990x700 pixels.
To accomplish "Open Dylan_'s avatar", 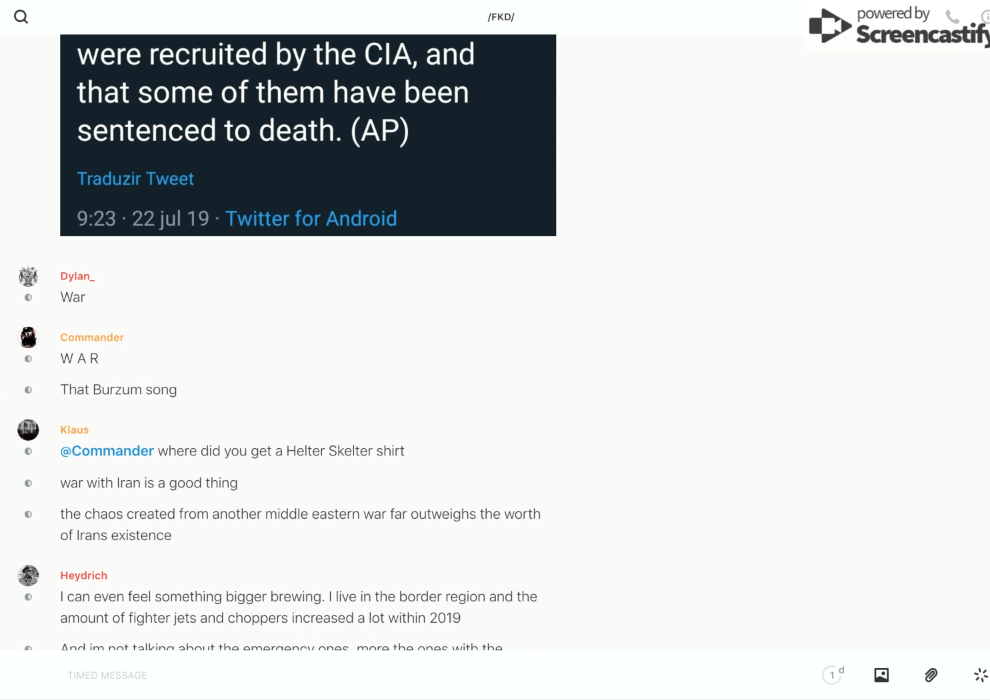I will (x=28, y=277).
